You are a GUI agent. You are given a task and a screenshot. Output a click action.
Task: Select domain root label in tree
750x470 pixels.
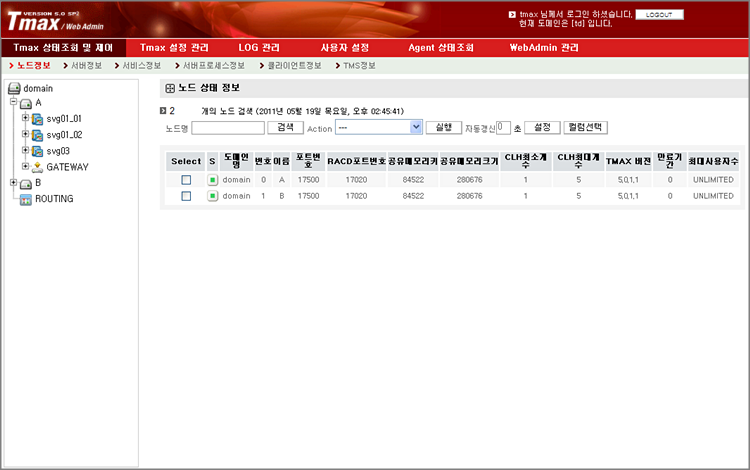point(38,88)
